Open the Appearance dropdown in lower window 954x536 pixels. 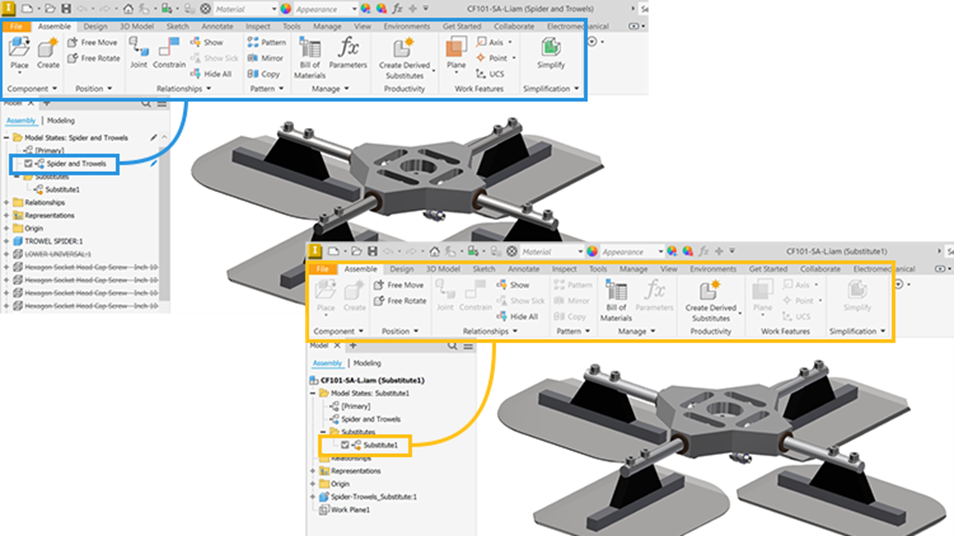pos(632,251)
